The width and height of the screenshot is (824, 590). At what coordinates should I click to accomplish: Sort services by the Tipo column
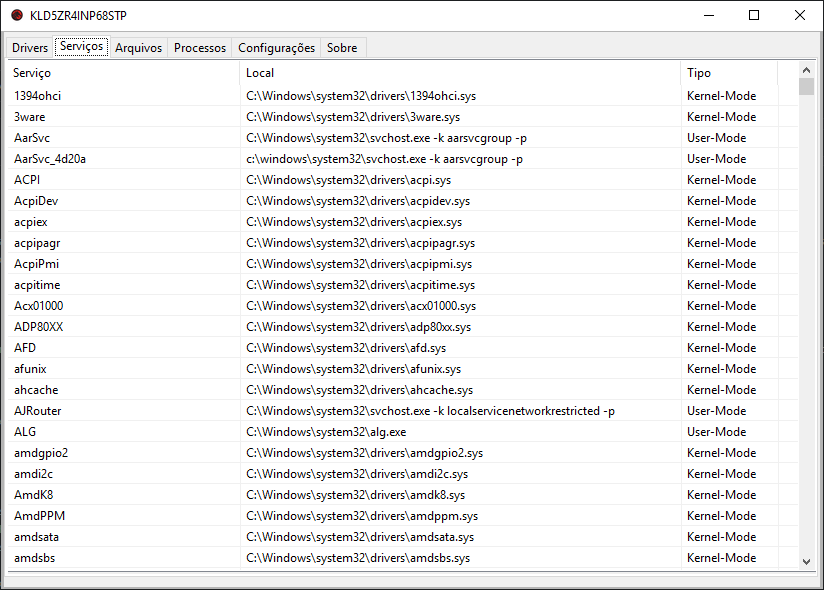(700, 73)
